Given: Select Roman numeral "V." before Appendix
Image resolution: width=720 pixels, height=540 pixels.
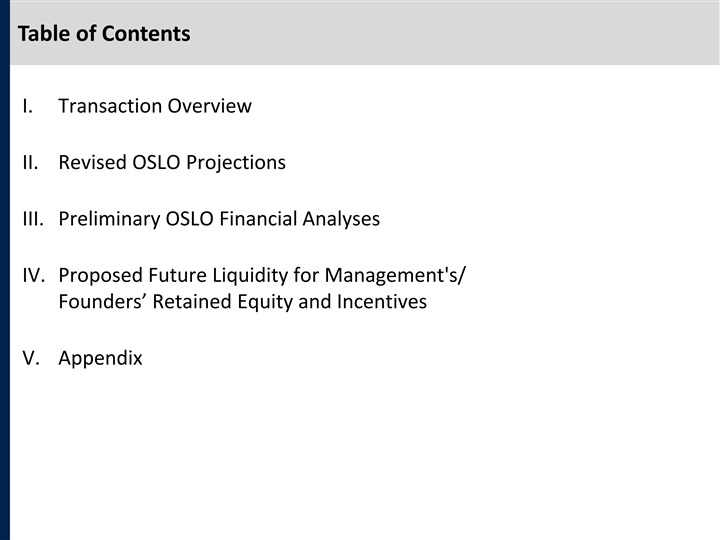Looking at the screenshot, I should point(30,358).
